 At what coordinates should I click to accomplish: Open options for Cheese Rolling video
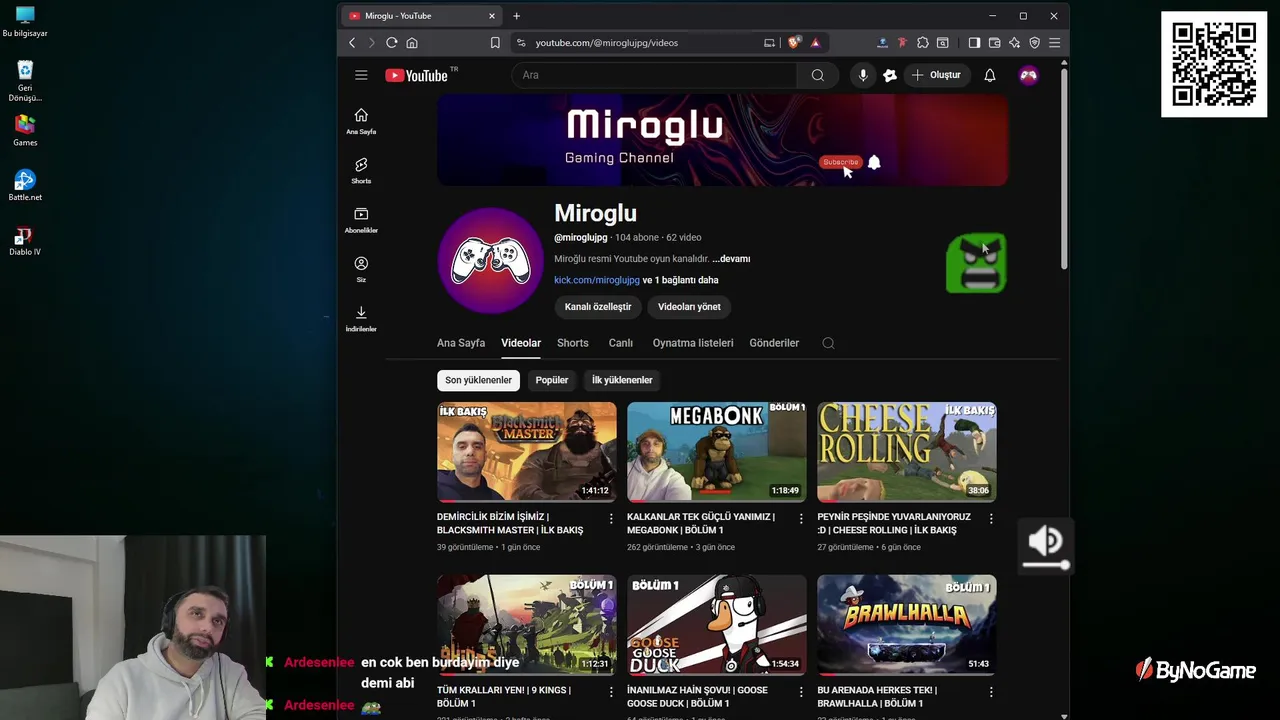(991, 518)
